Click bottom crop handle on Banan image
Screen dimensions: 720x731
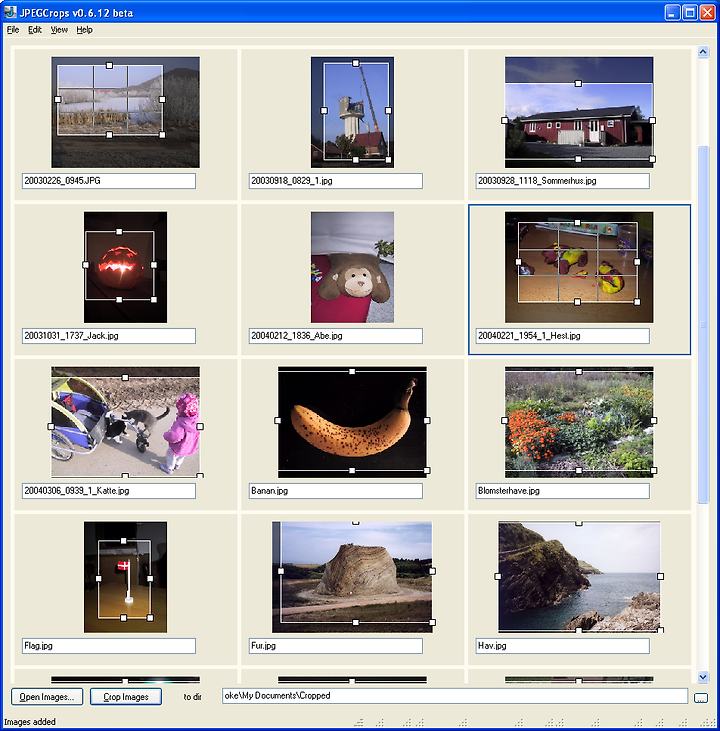(352, 470)
